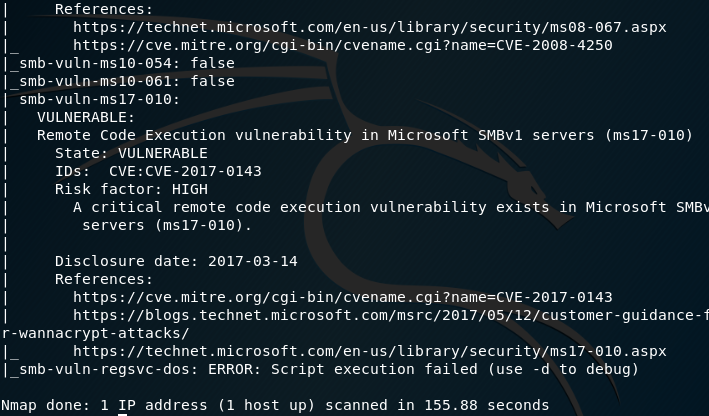The height and width of the screenshot is (416, 709).
Task: Click the VULNERABLE: heading under ms17-010
Action: pos(86,117)
